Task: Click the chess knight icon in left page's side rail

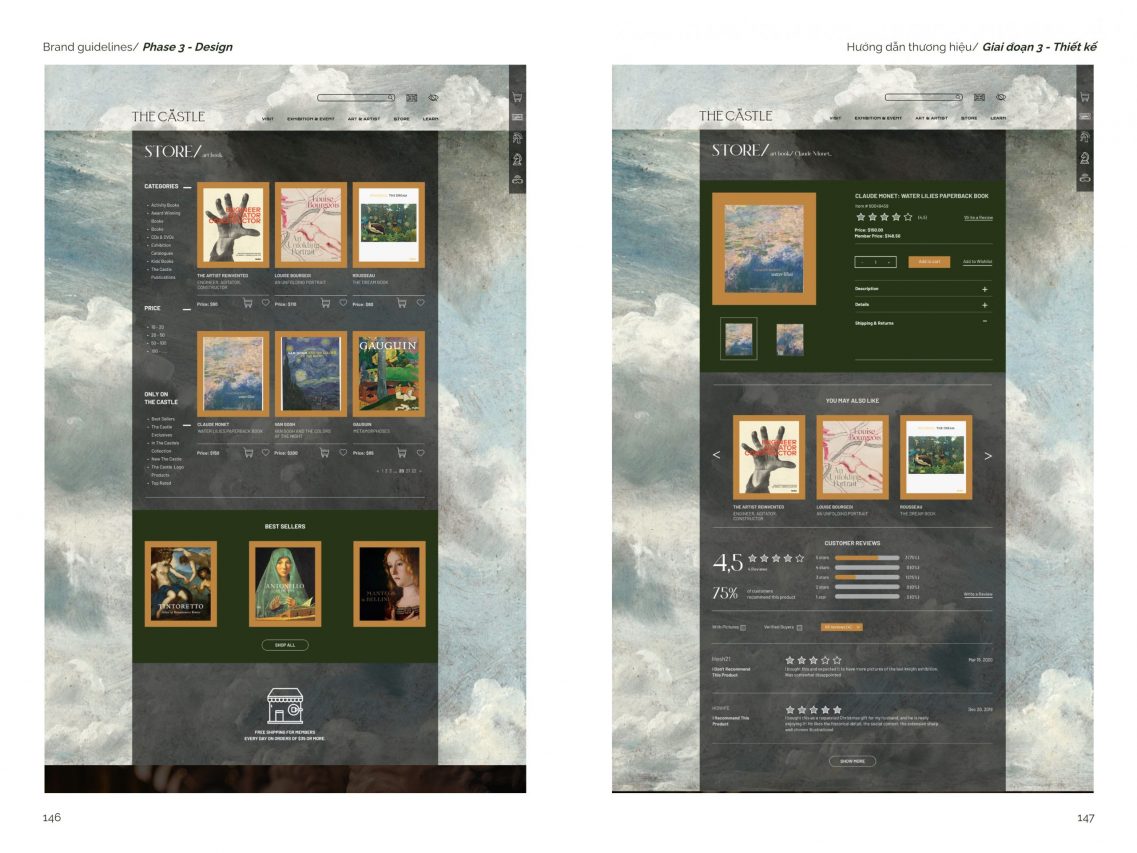Action: click(x=517, y=160)
